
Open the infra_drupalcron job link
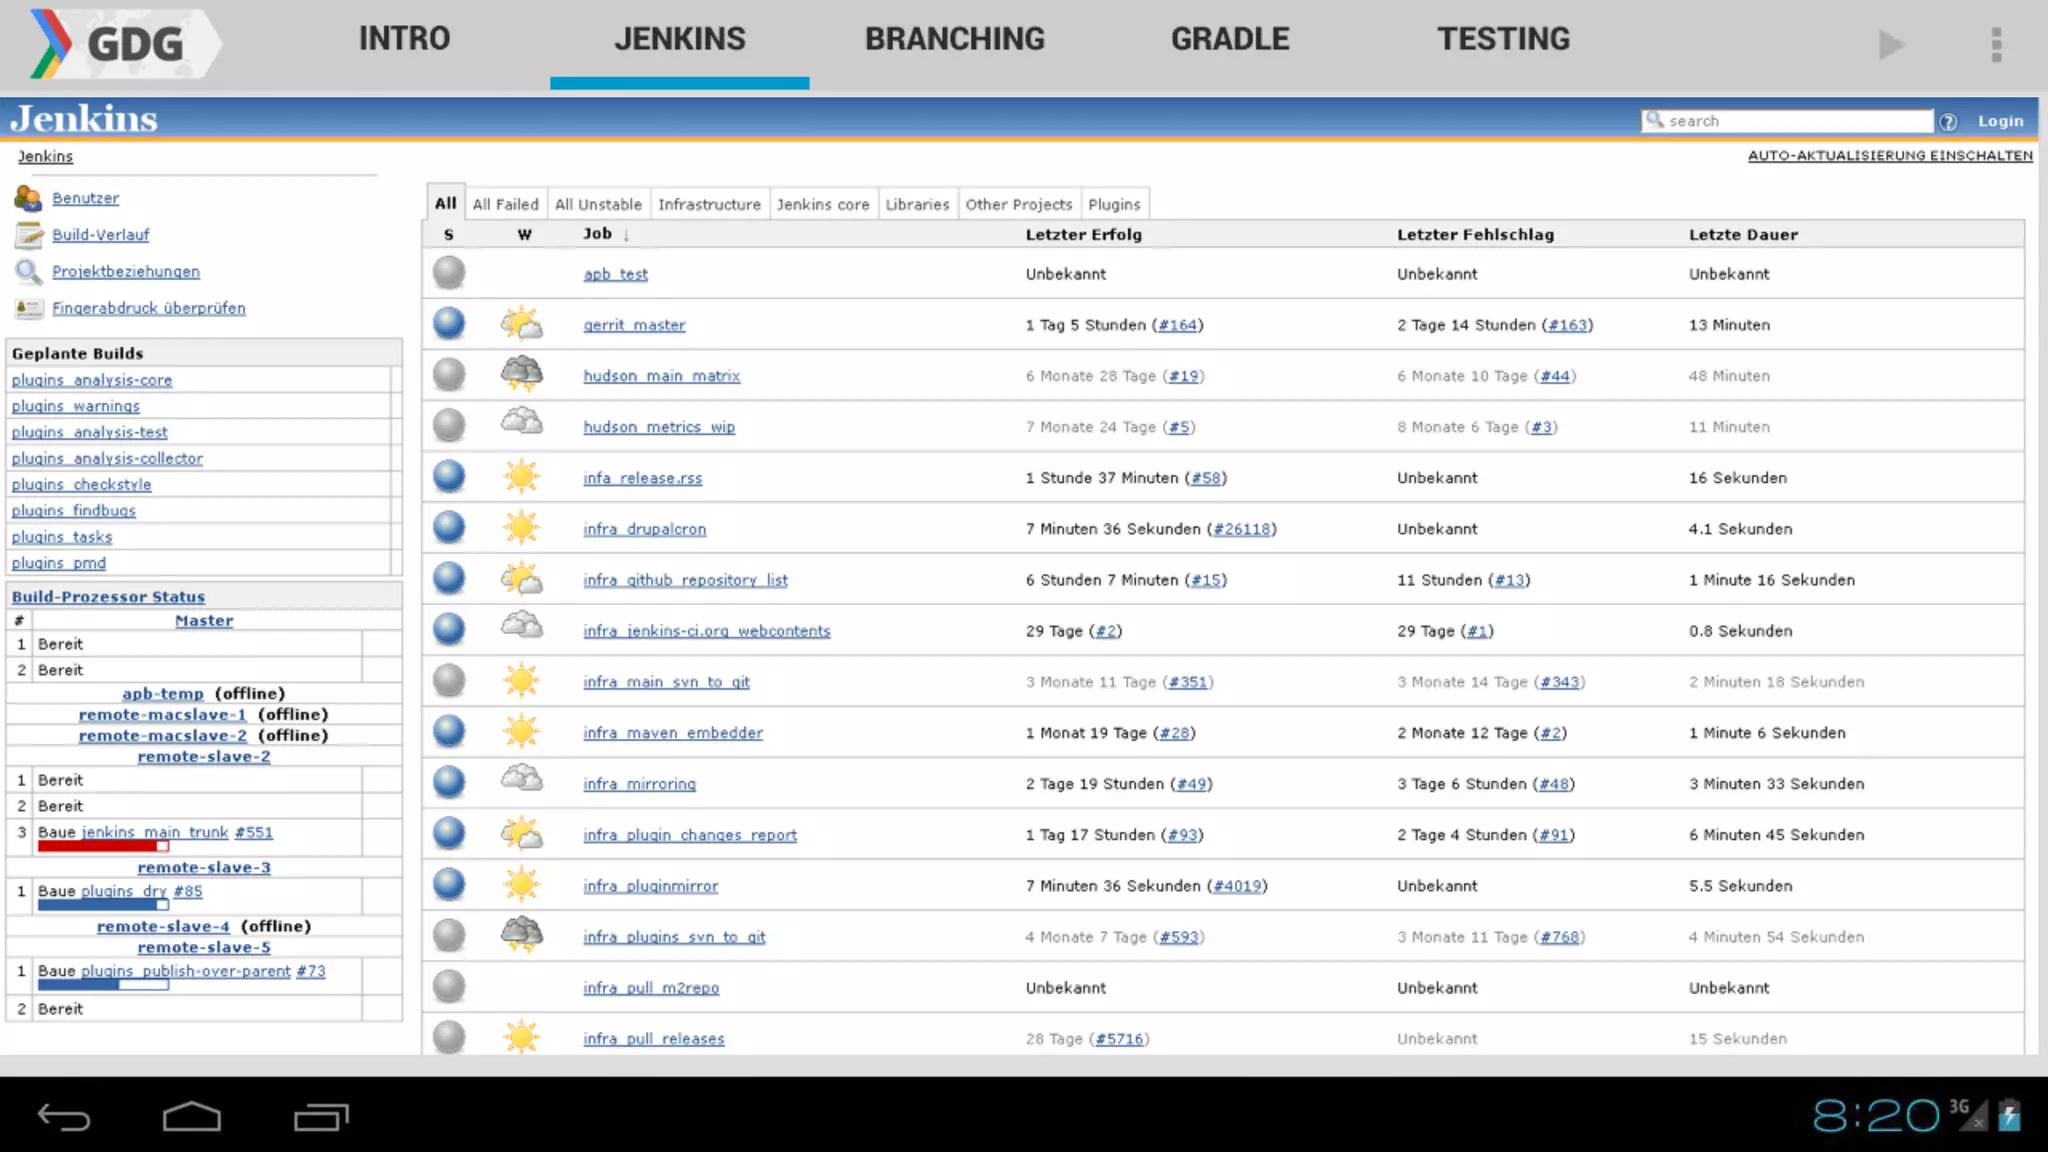click(x=644, y=529)
